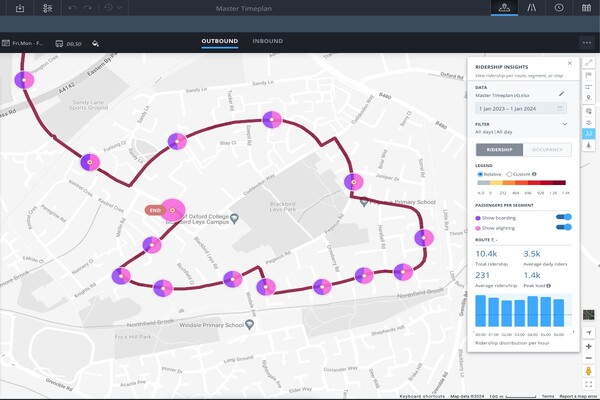The width and height of the screenshot is (600, 400).
Task: Open the Terms link at map bottom
Action: point(548,396)
